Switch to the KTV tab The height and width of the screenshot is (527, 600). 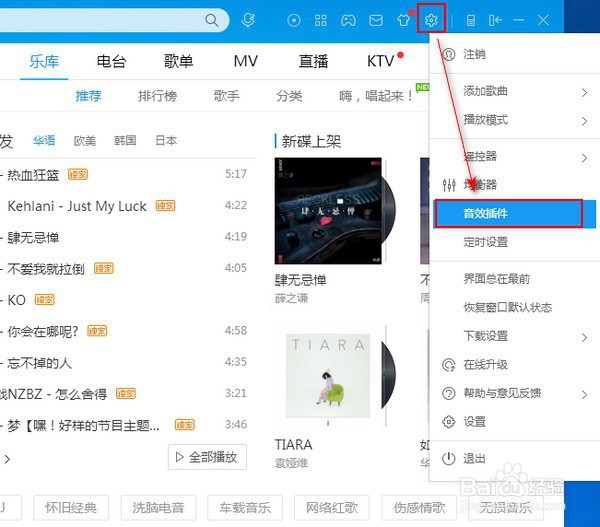[381, 61]
